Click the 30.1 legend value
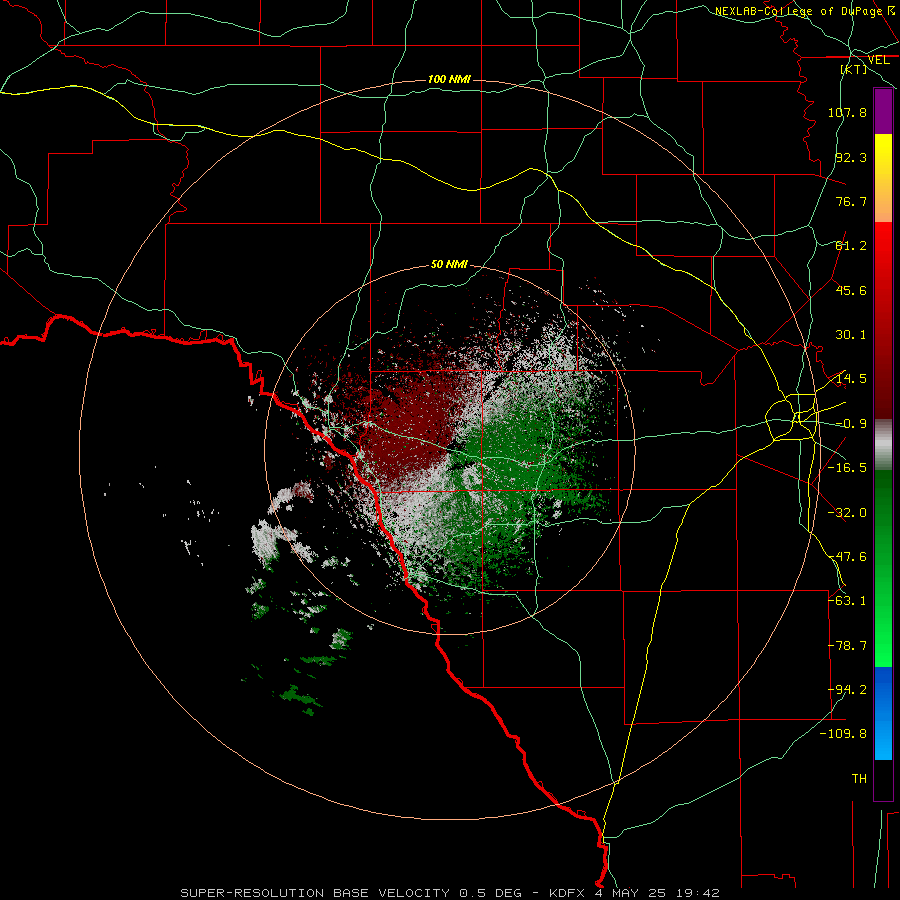 coord(851,335)
